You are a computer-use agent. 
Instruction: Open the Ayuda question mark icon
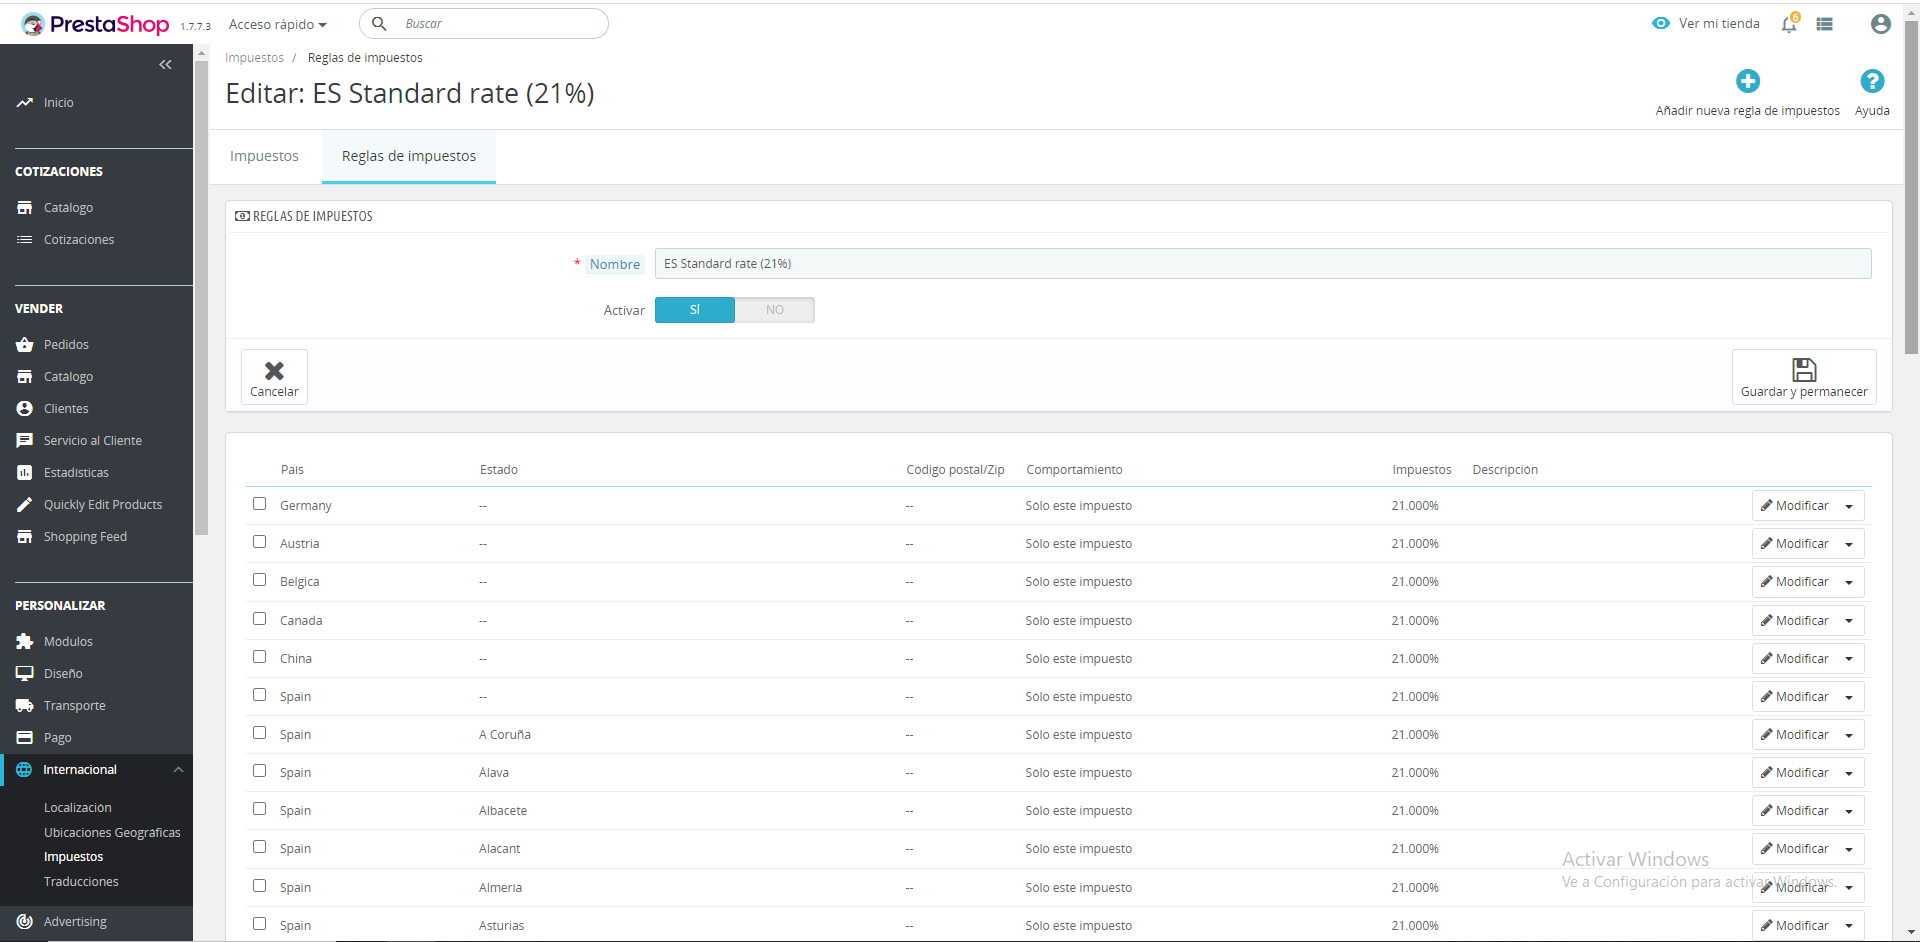(x=1872, y=81)
